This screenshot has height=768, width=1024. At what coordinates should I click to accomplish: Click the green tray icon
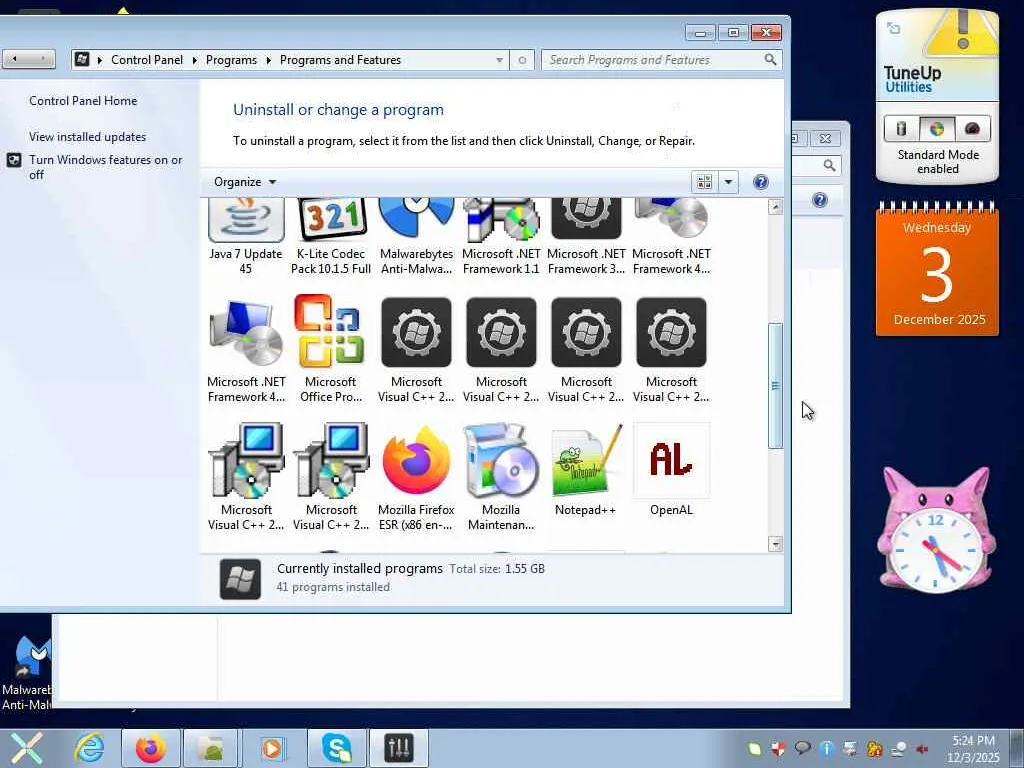pos(754,748)
